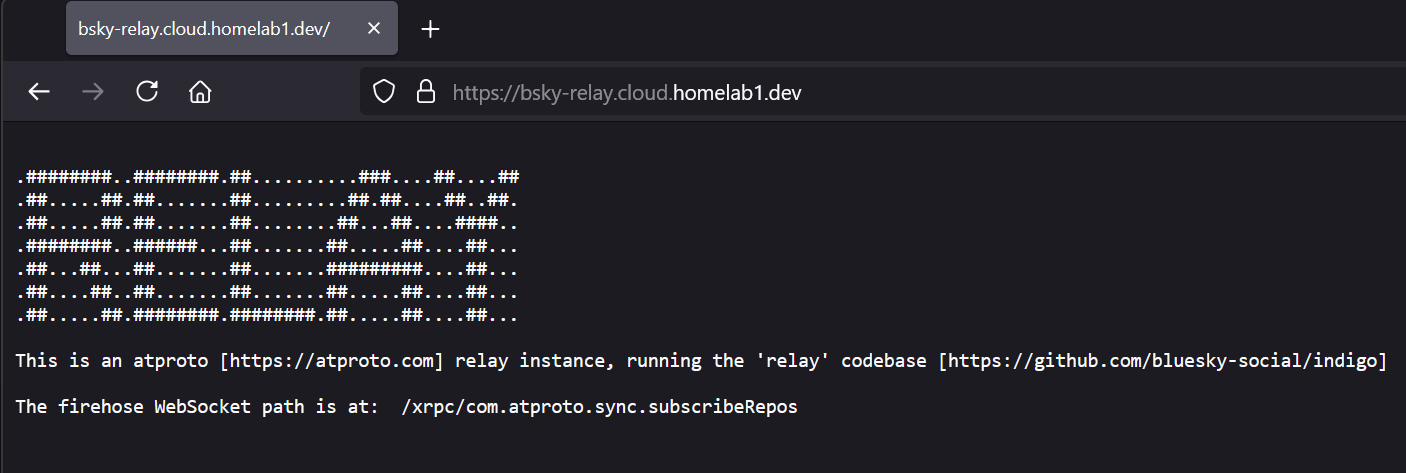Viewport: 1406px width, 473px height.
Task: Click the grayed-out forward arrow
Action: pyautogui.click(x=93, y=92)
